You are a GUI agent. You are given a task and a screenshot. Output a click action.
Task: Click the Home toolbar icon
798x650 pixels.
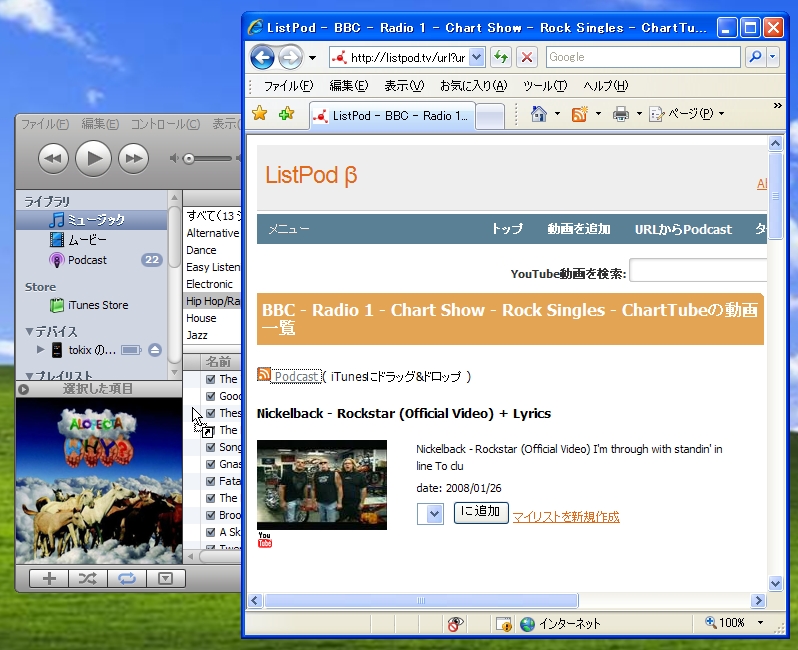538,114
